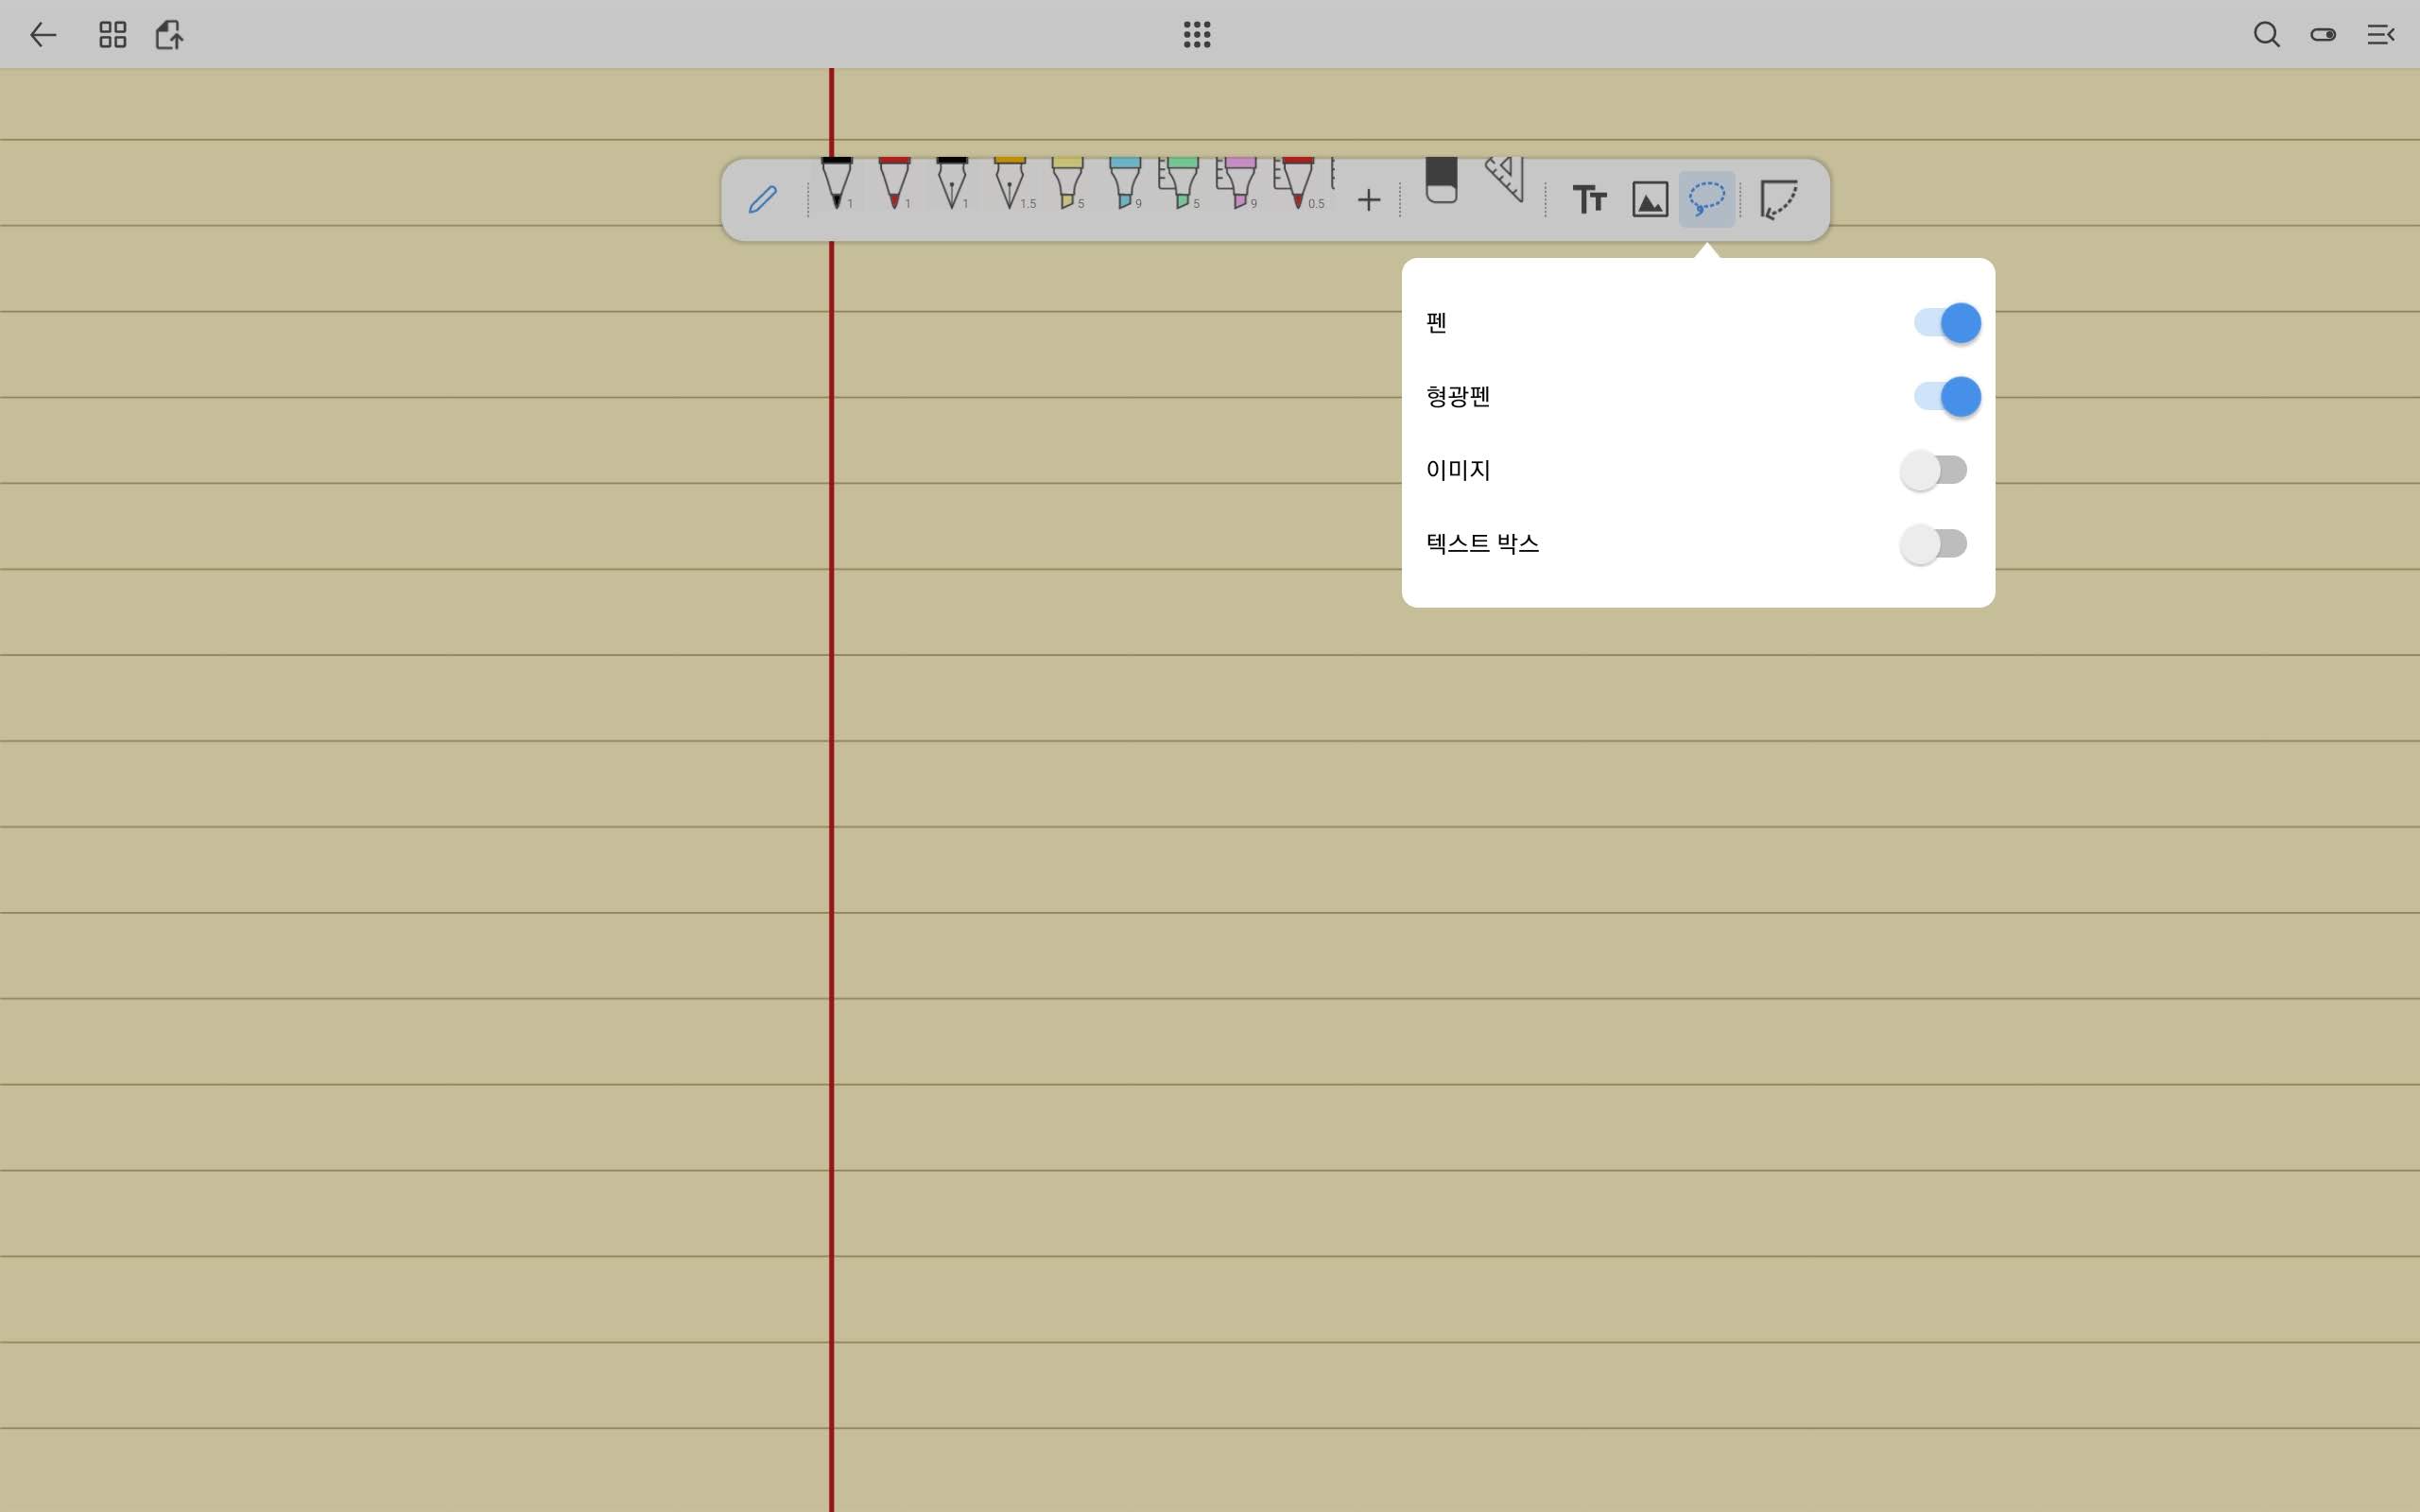The width and height of the screenshot is (2420, 1512).
Task: Select the red ballpoint pen size 1
Action: [895, 183]
